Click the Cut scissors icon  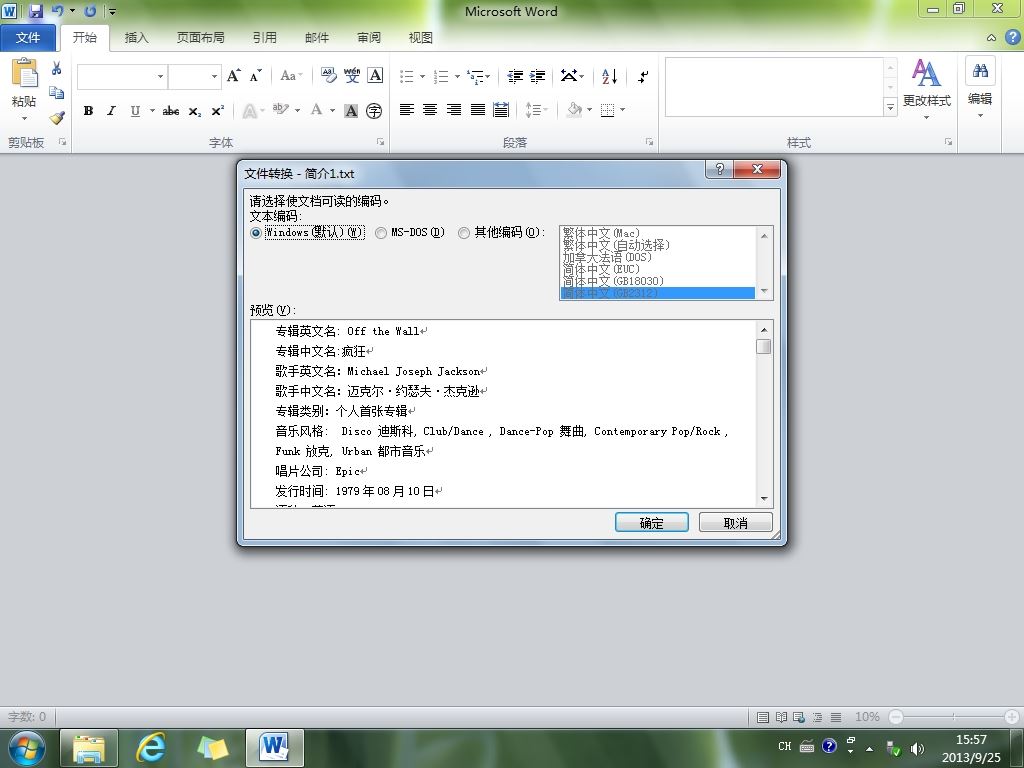tap(57, 68)
